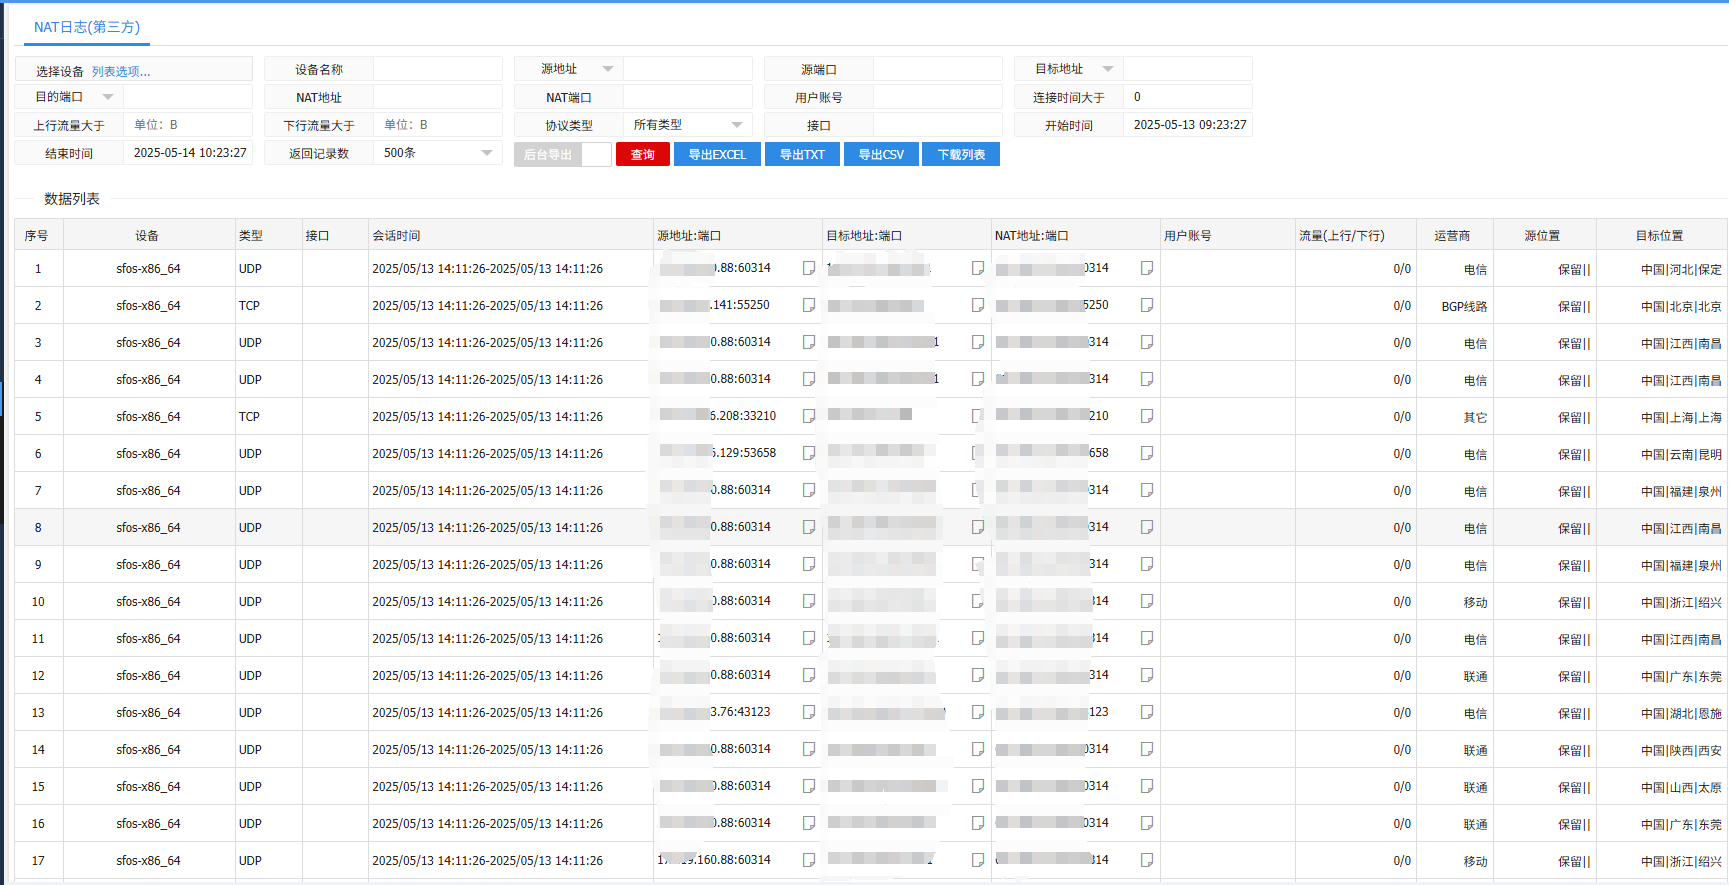Click the 源地址:端口 column header
This screenshot has width=1729, height=885.
coord(738,235)
